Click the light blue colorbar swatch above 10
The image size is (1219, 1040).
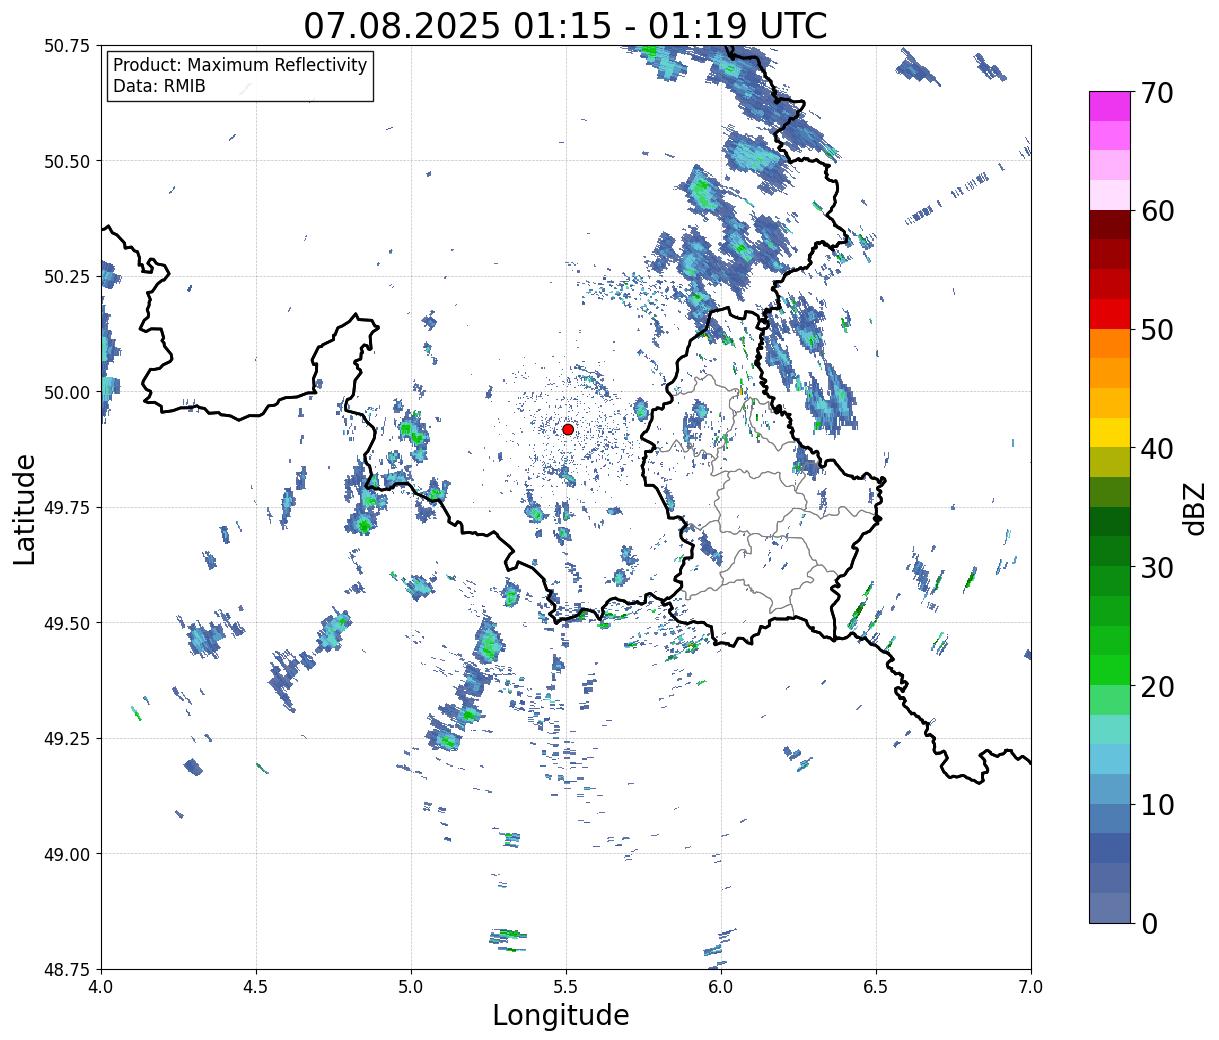pyautogui.click(x=1110, y=760)
